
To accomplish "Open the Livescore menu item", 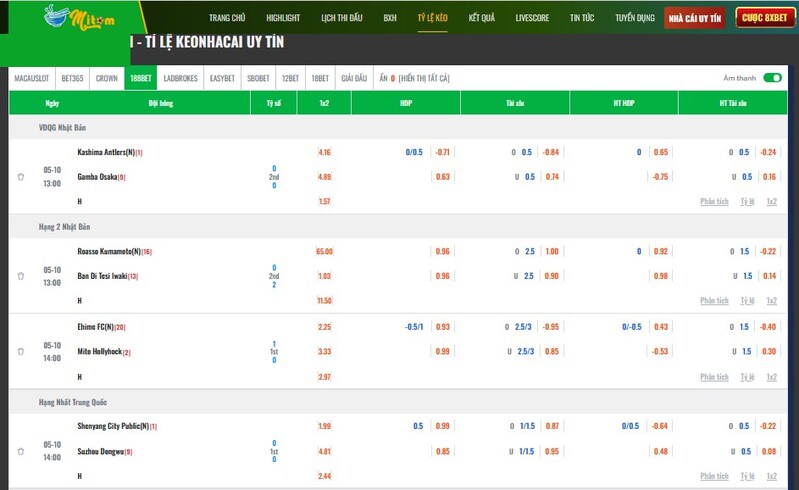I will point(532,18).
